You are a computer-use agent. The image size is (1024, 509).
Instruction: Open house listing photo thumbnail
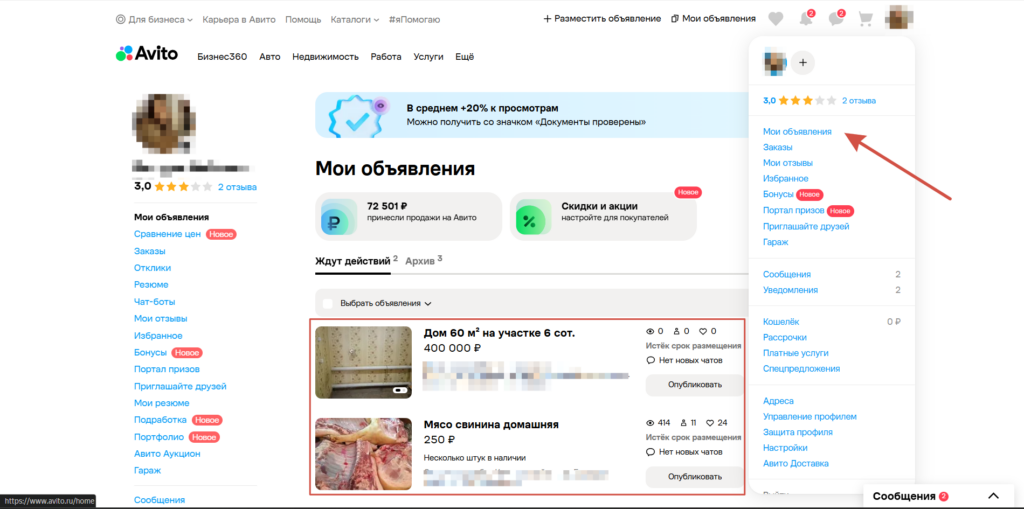click(363, 363)
